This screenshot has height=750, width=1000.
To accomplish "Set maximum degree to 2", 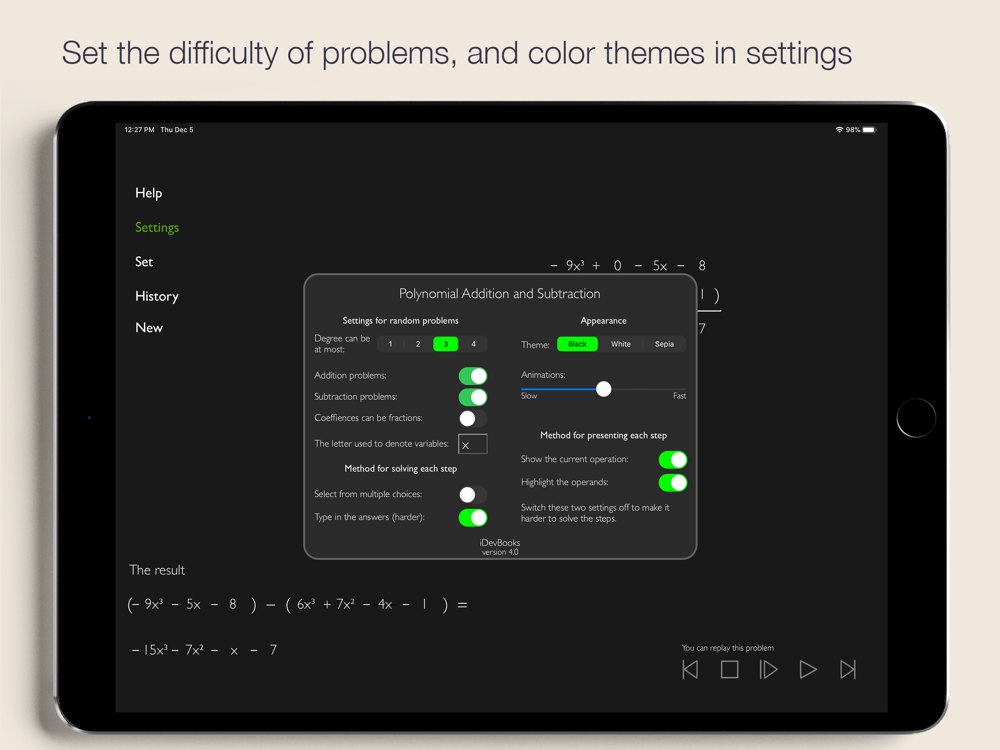I will 418,344.
